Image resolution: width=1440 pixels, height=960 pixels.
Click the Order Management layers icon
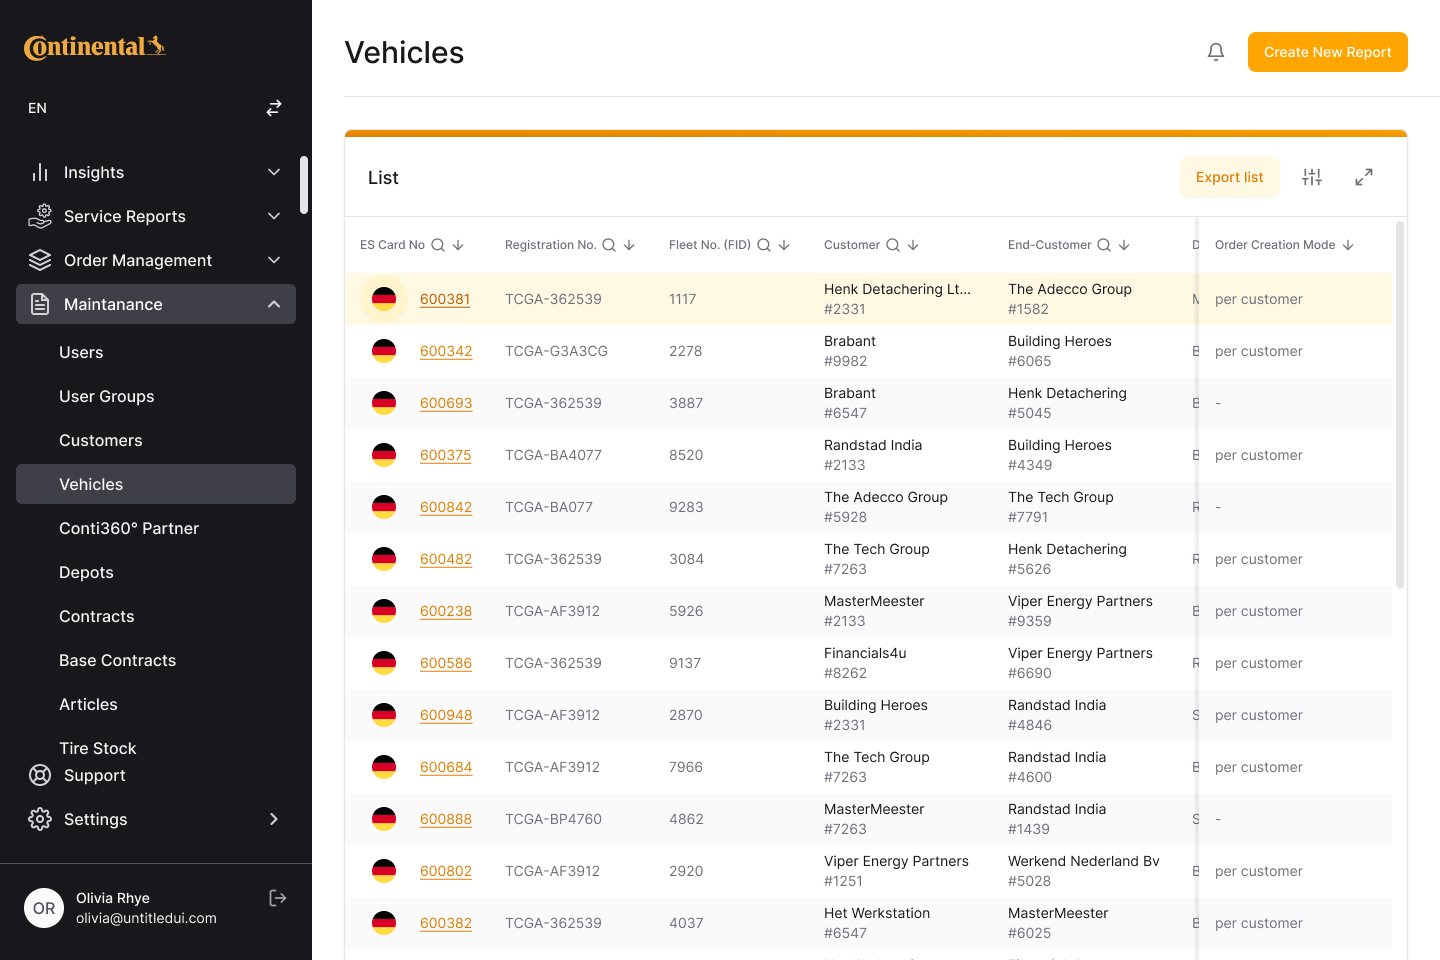click(x=40, y=260)
